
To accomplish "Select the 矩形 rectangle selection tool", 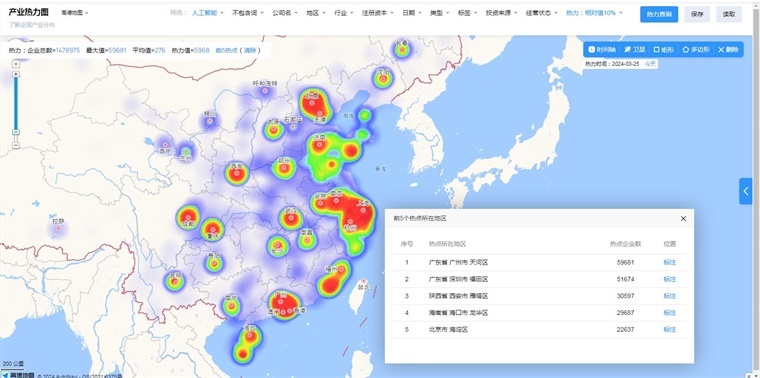I will click(x=664, y=49).
